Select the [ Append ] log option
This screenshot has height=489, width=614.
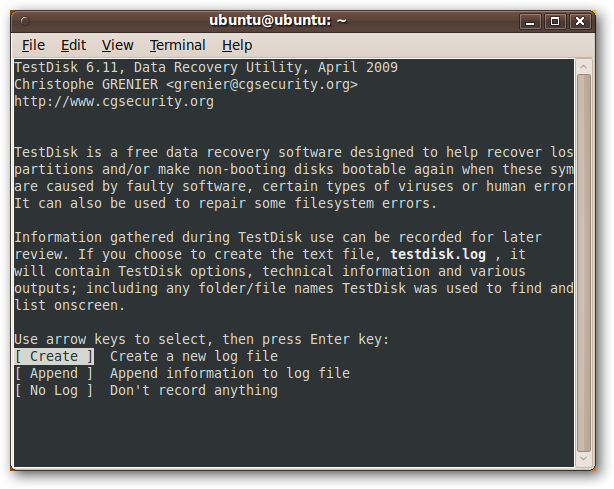(x=54, y=374)
